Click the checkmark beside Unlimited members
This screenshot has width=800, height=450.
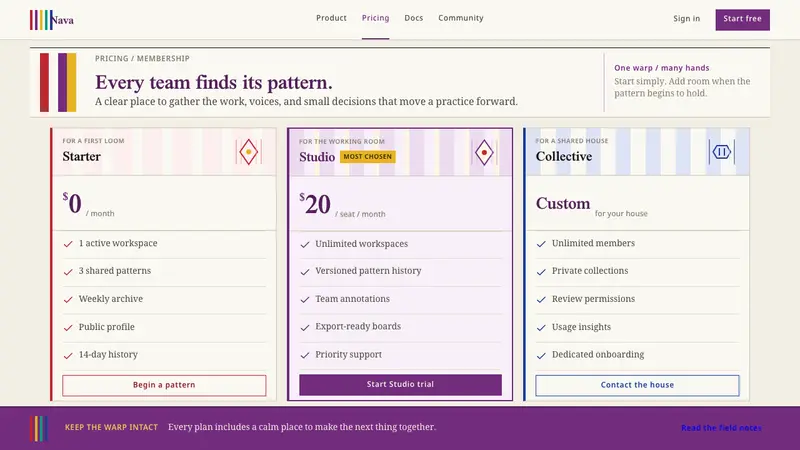(541, 244)
